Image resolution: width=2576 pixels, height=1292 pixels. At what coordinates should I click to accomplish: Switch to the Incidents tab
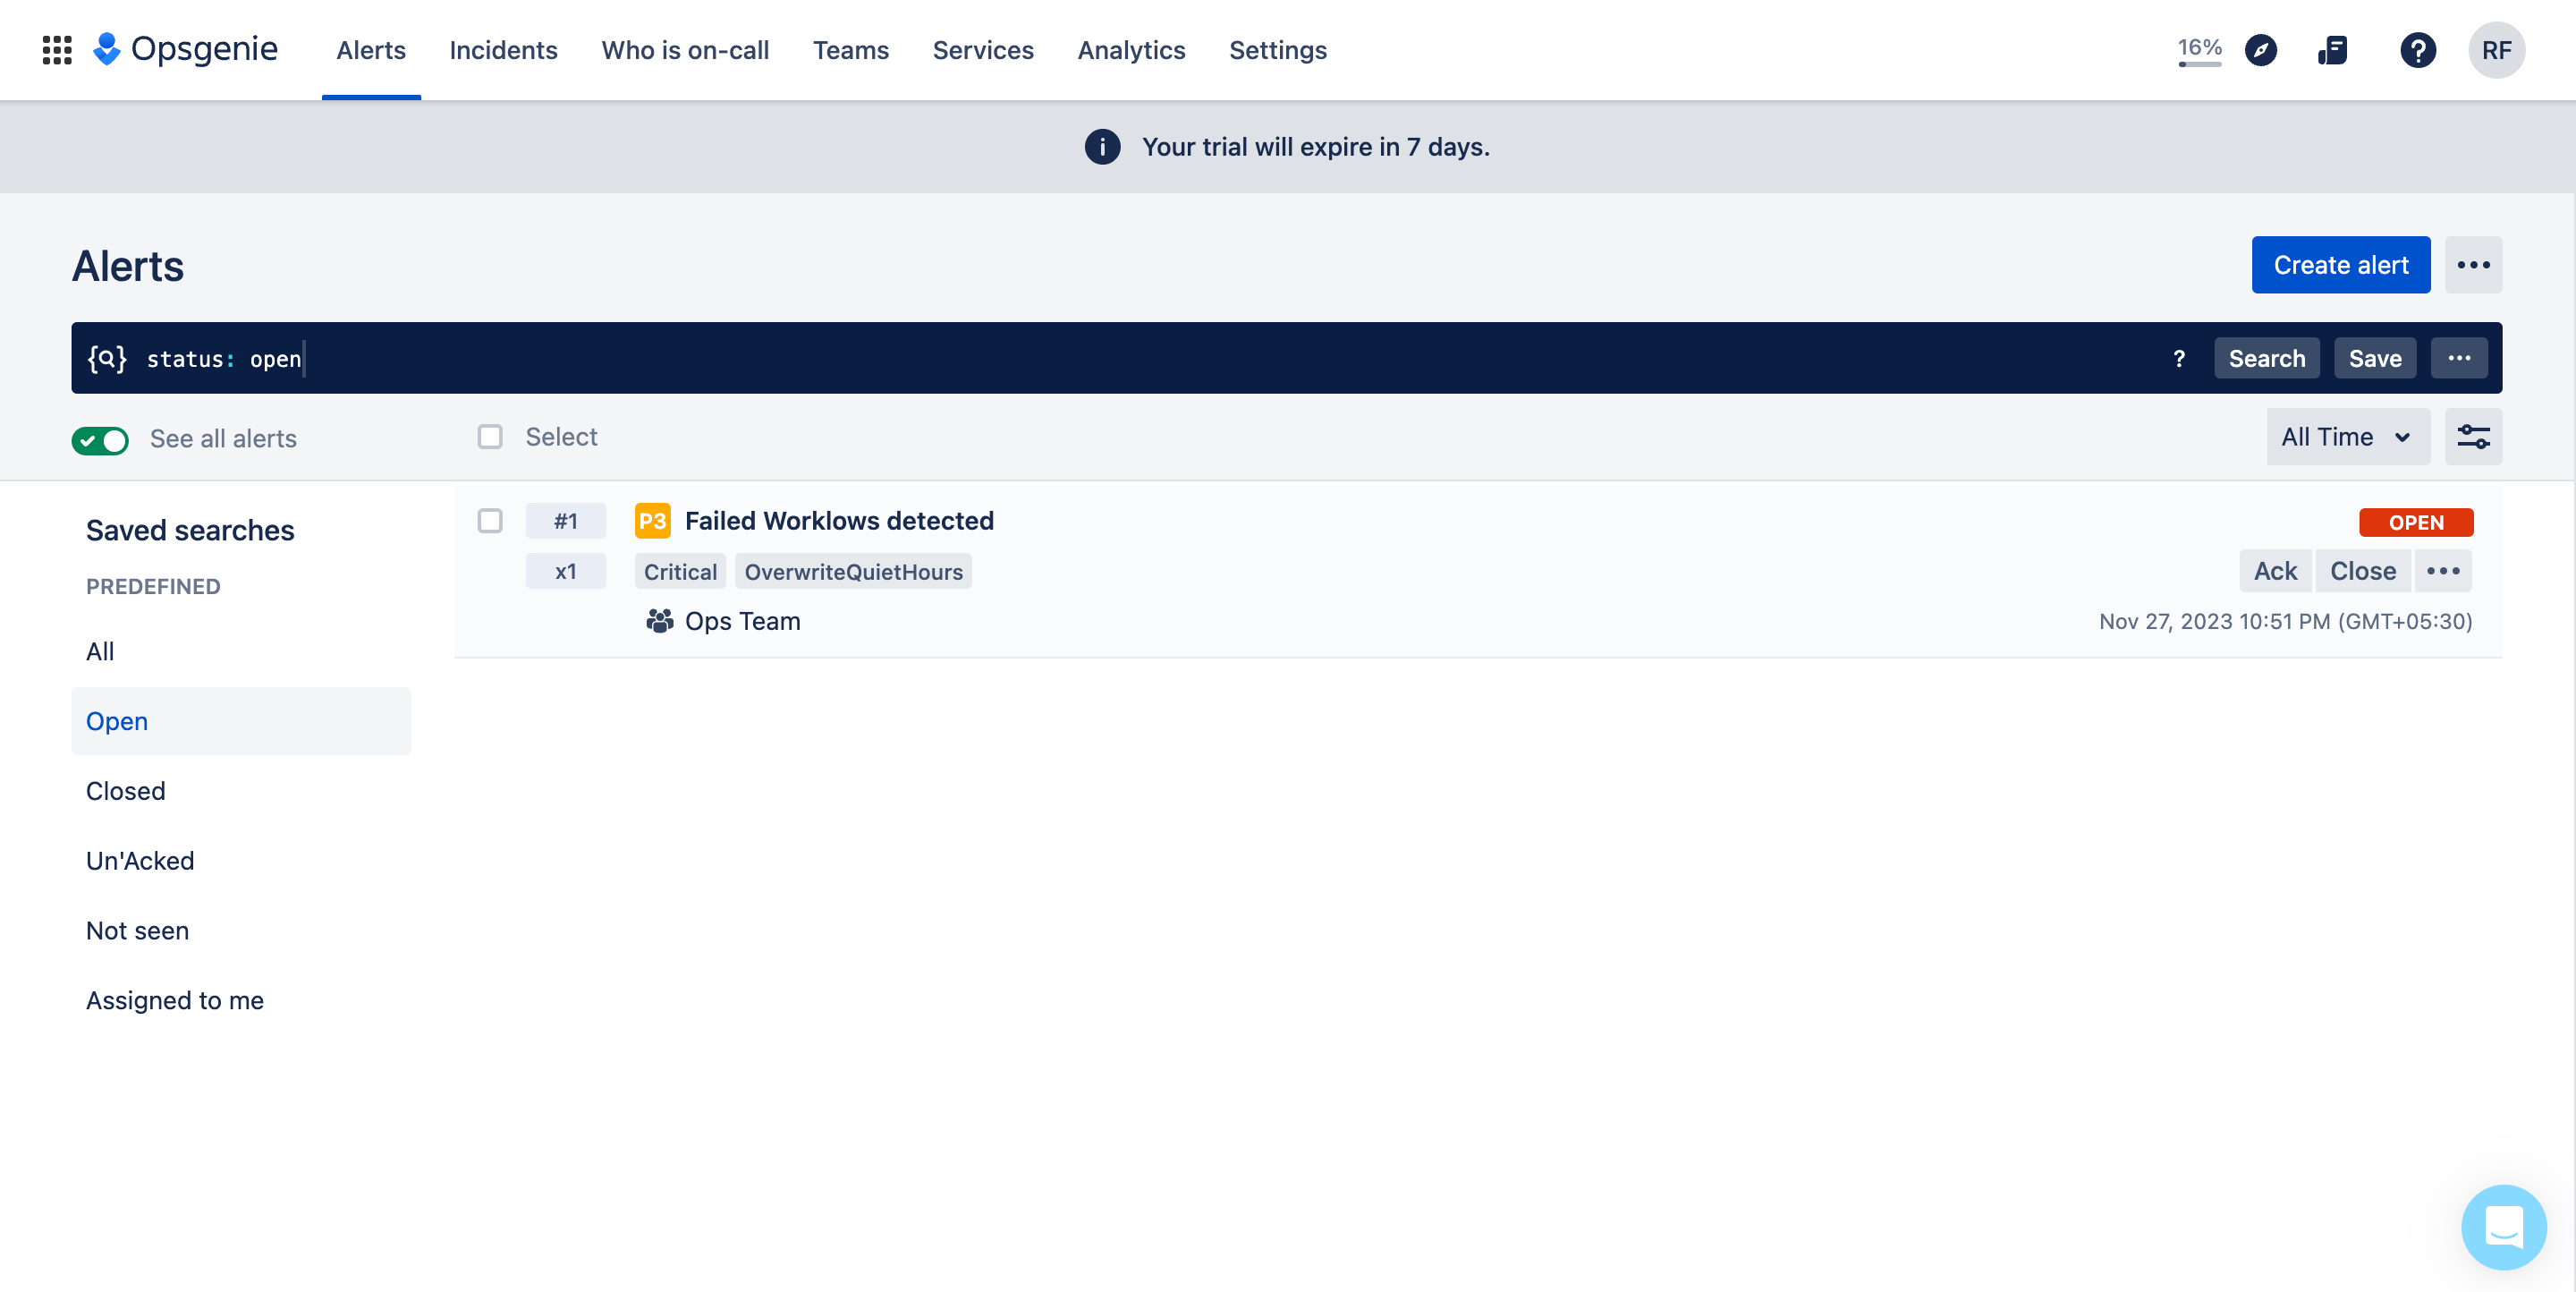503,50
